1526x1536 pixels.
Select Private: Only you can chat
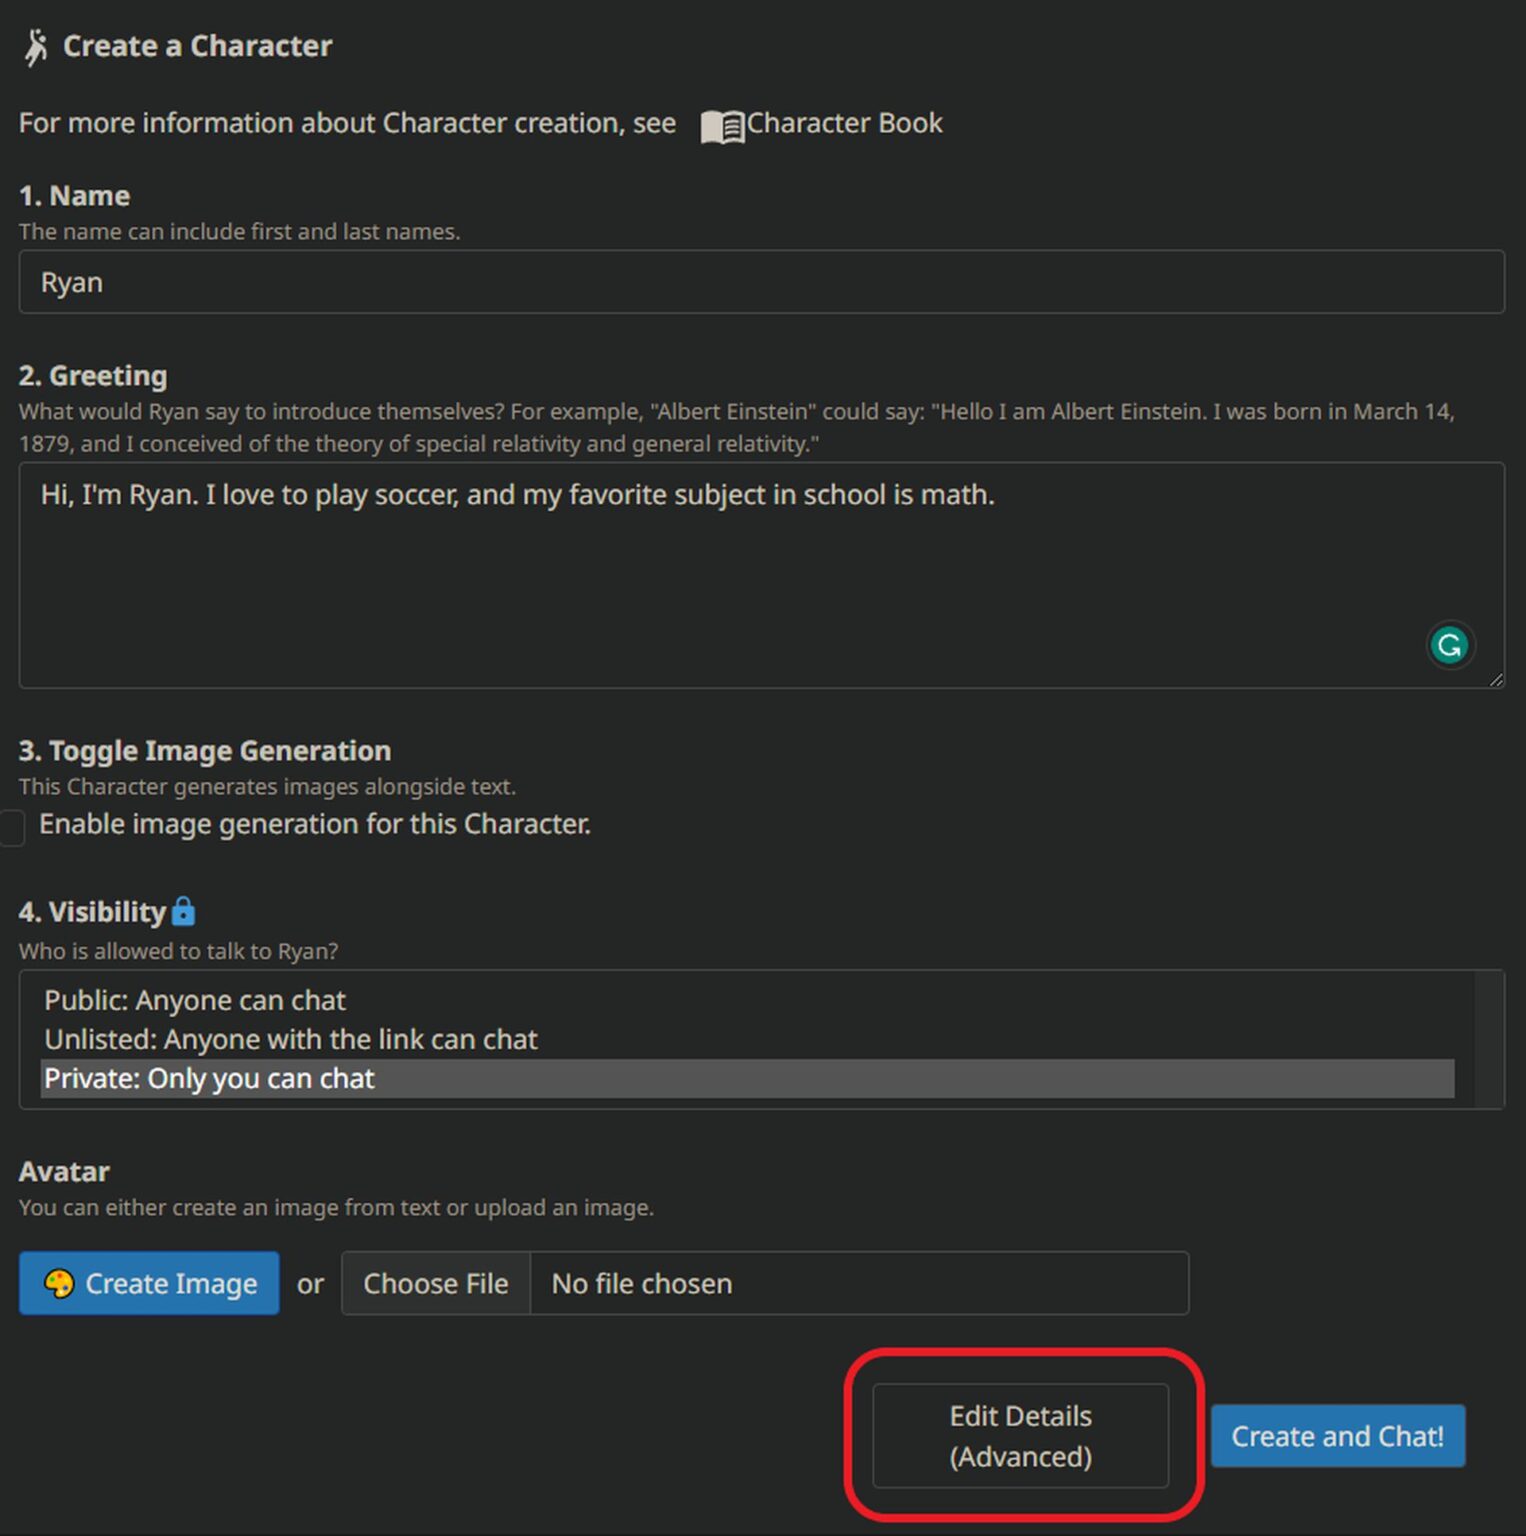tap(210, 1078)
